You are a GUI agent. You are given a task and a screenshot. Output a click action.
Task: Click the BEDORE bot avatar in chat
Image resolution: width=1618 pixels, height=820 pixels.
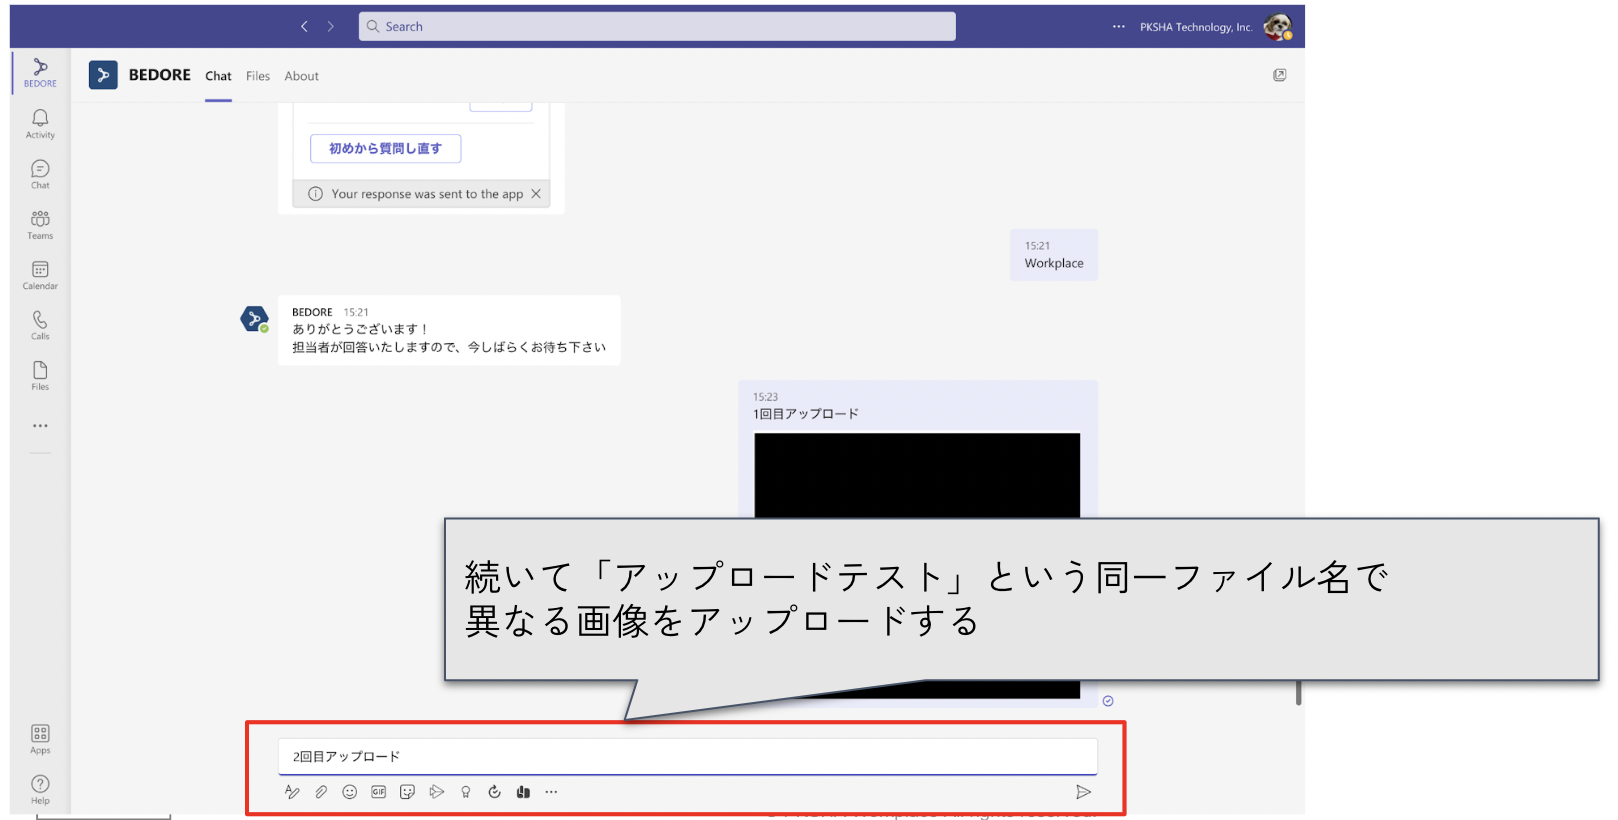(255, 319)
